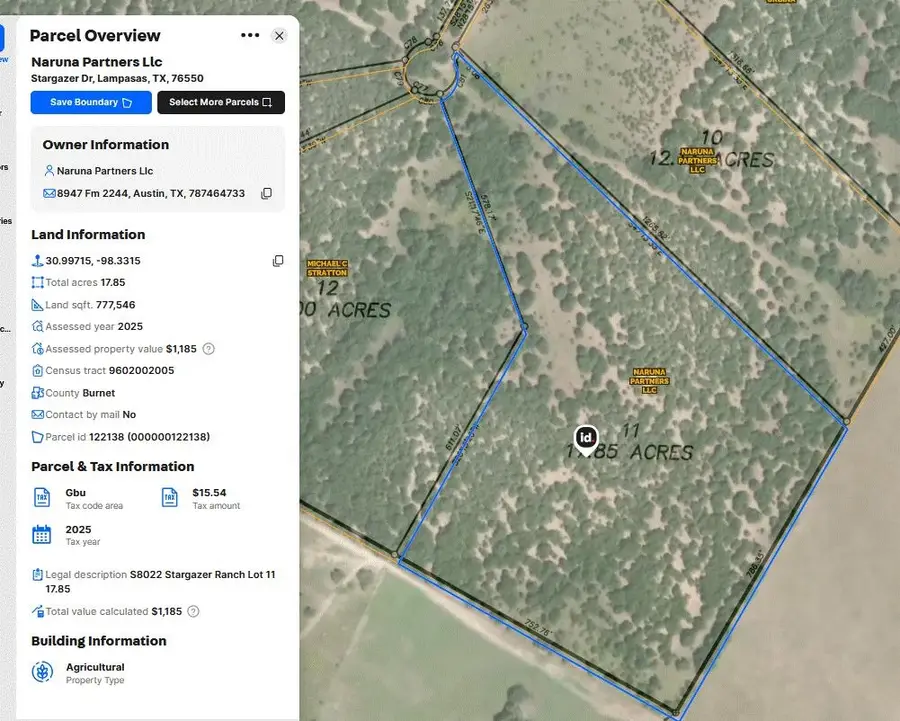Click the Agricultural property type icon
The image size is (900, 721).
click(x=41, y=672)
